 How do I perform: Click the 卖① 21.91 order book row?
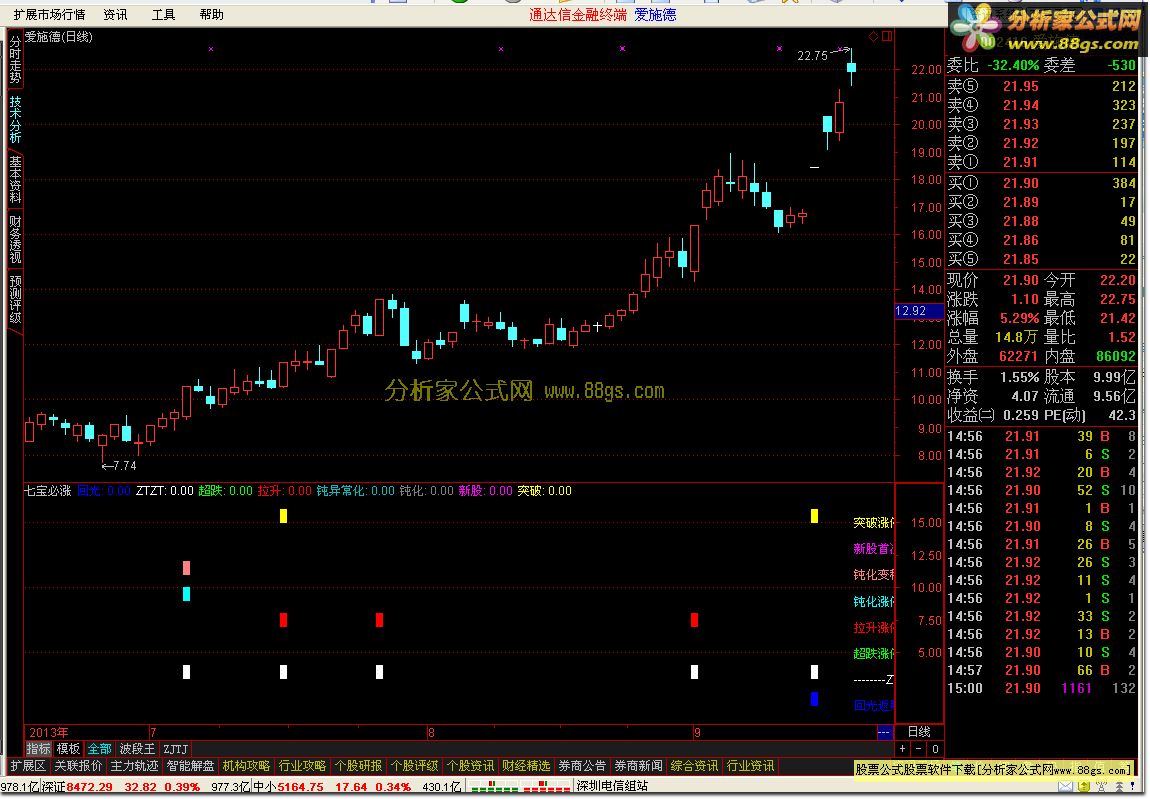pyautogui.click(x=1041, y=163)
